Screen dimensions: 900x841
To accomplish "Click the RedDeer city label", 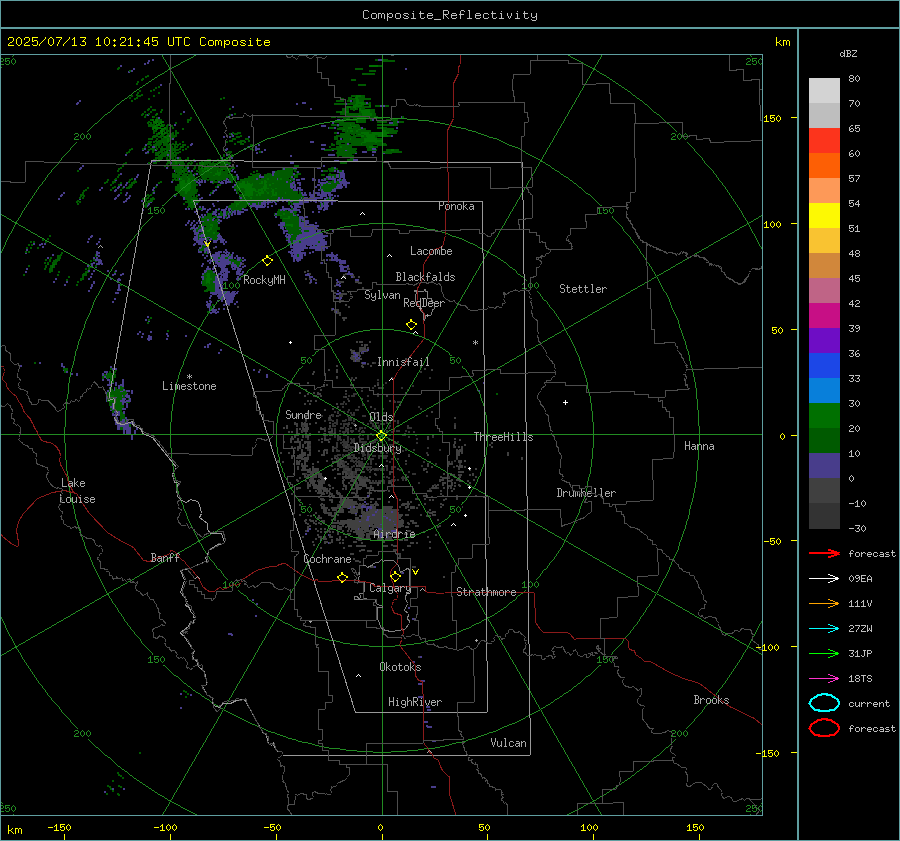I will pyautogui.click(x=424, y=303).
